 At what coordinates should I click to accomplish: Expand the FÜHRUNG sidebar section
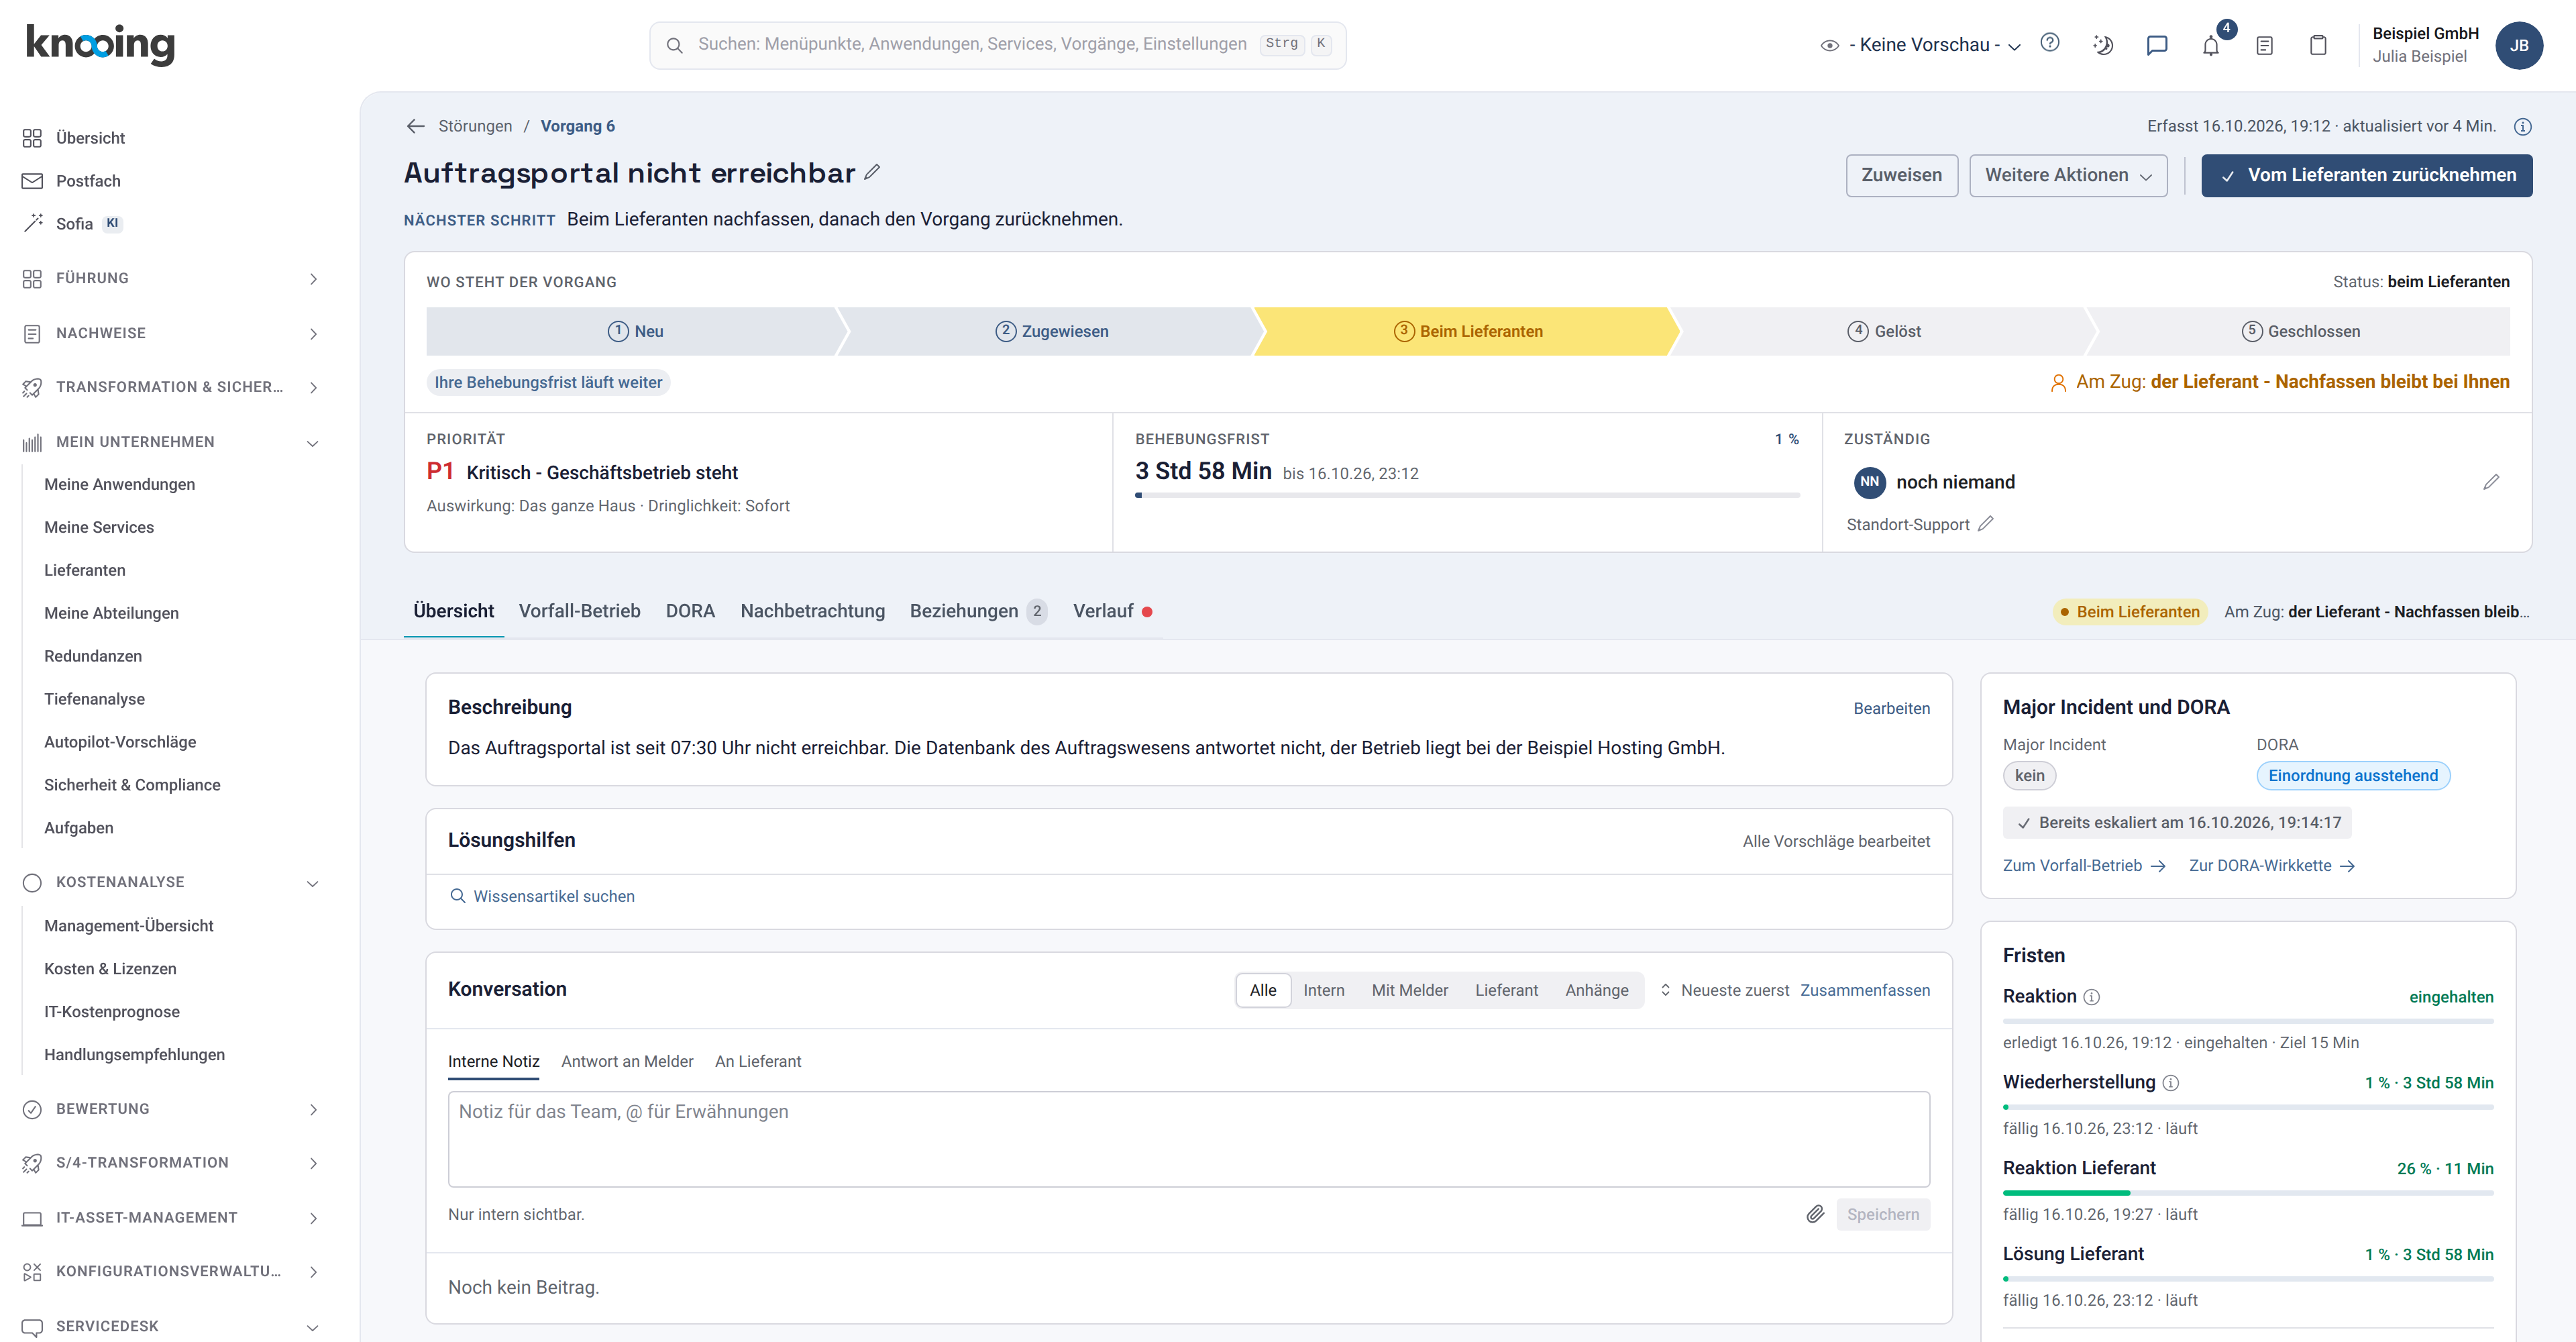pyautogui.click(x=171, y=278)
